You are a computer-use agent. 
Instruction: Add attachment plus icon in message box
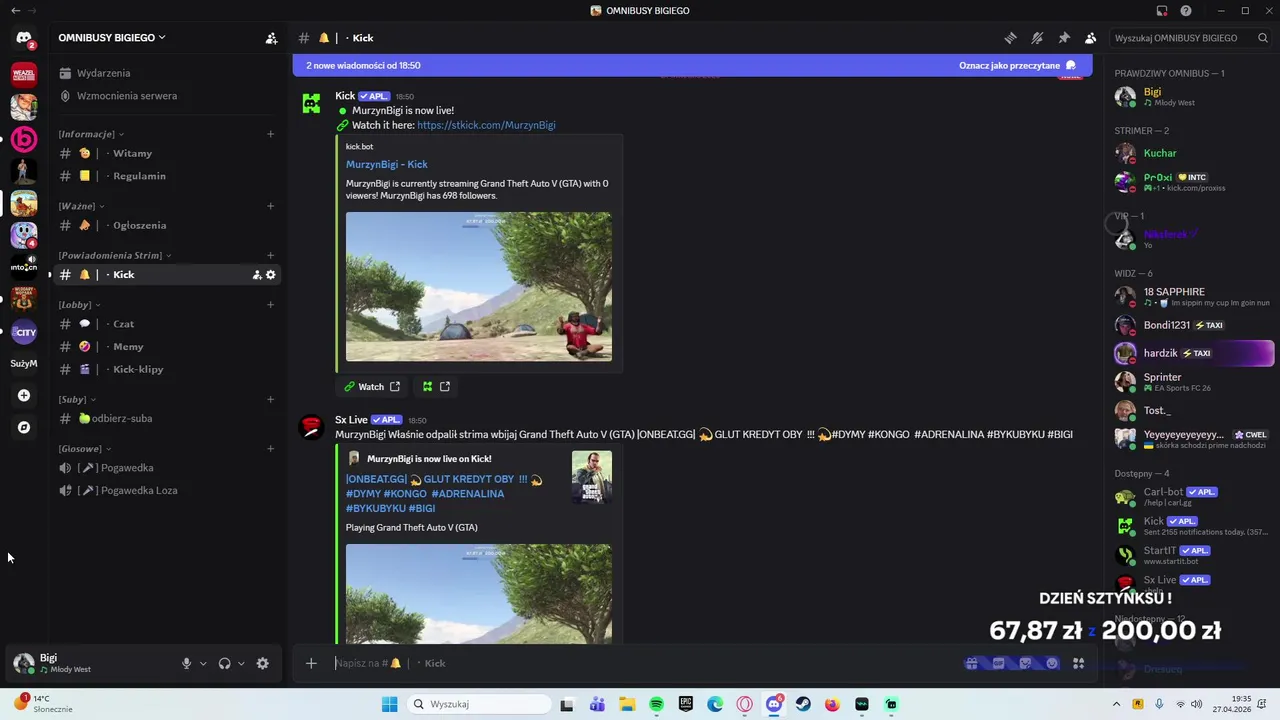click(x=311, y=663)
